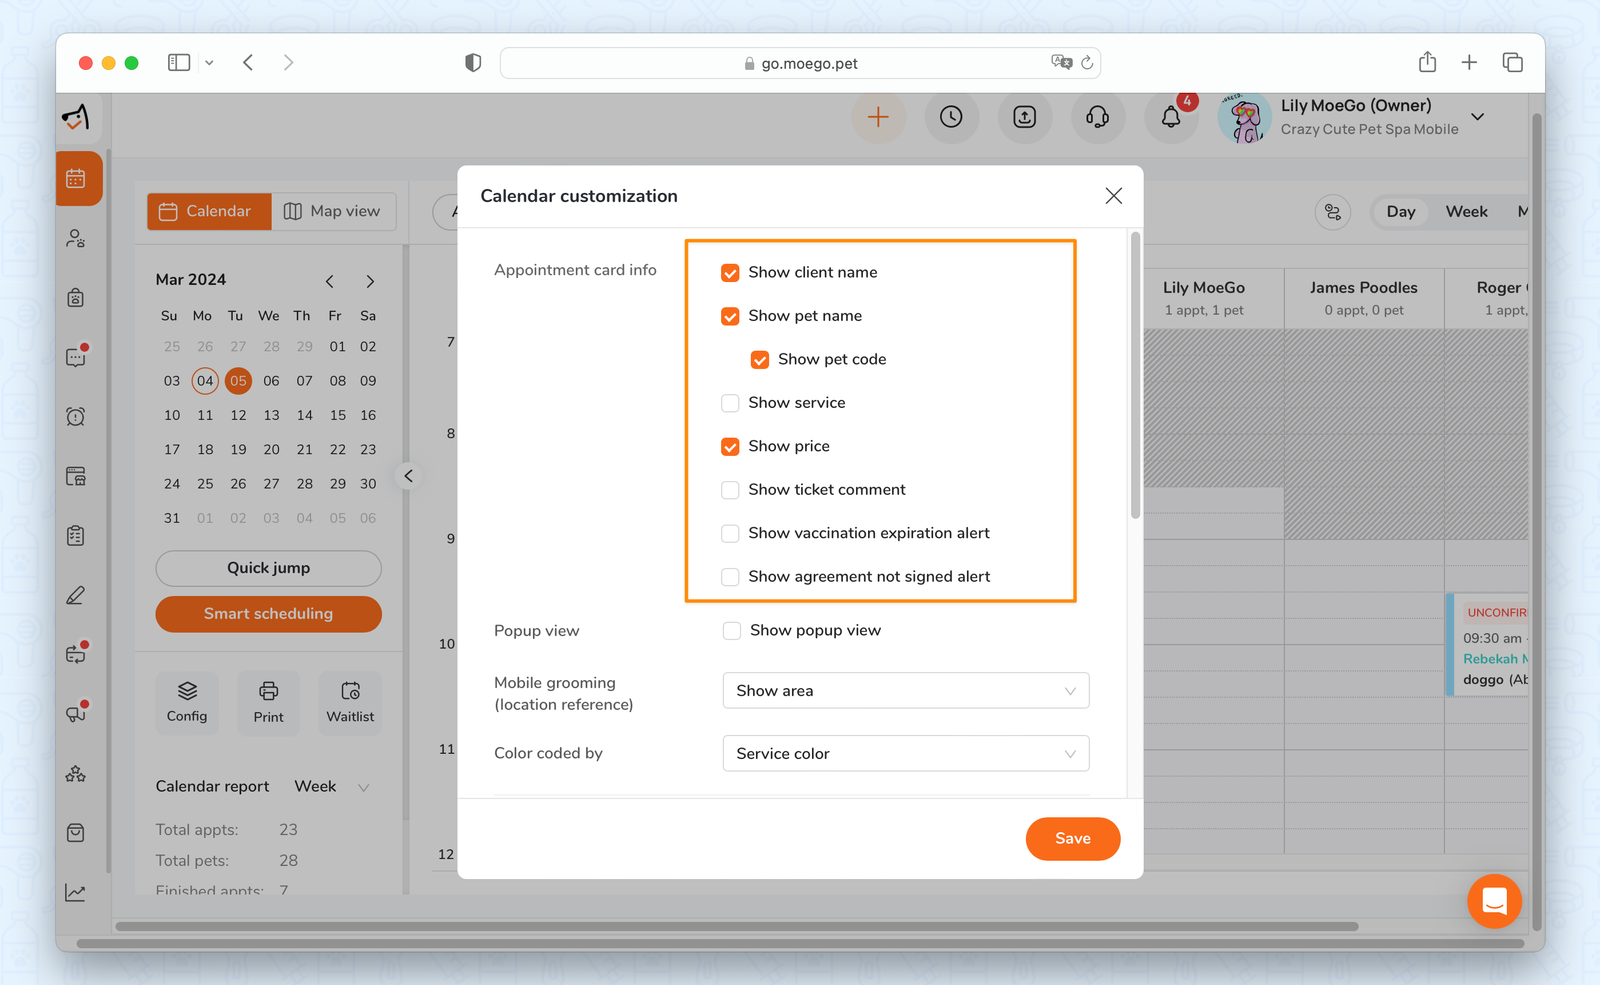Check the Show popup view option
Viewport: 1600px width, 985px height.
coord(730,630)
